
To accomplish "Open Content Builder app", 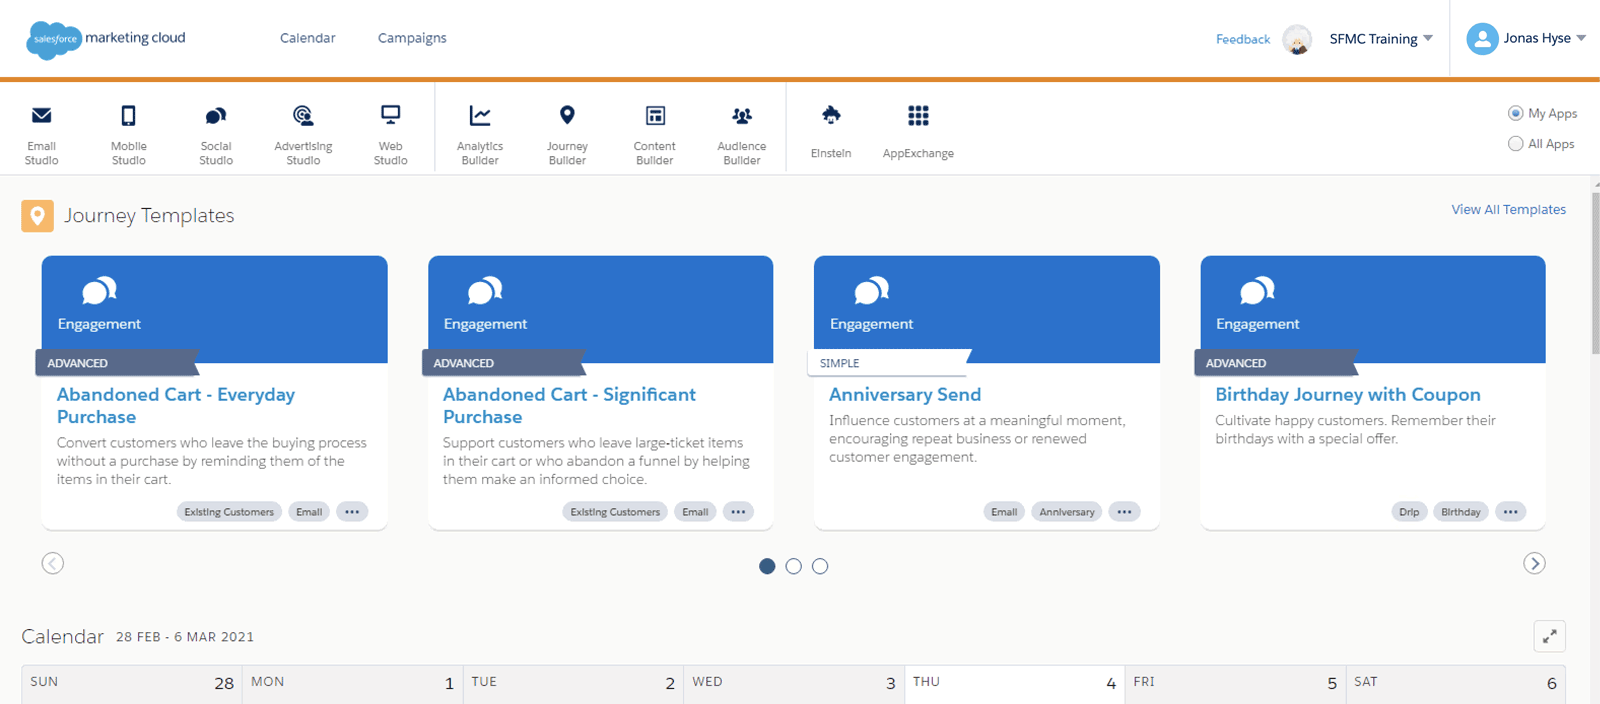I will [x=654, y=133].
